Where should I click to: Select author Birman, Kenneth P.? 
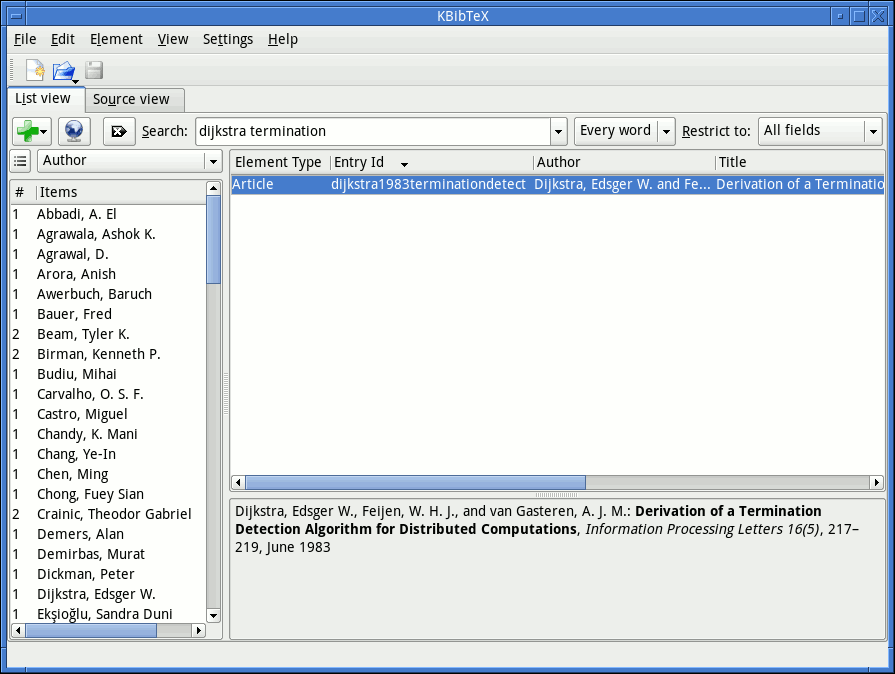(x=108, y=354)
